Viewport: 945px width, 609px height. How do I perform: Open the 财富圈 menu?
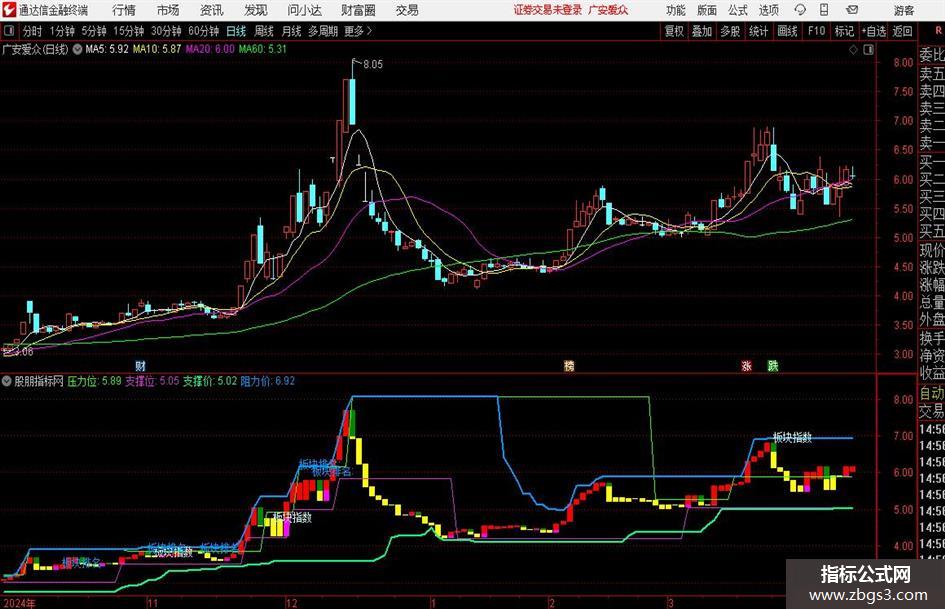pos(358,10)
